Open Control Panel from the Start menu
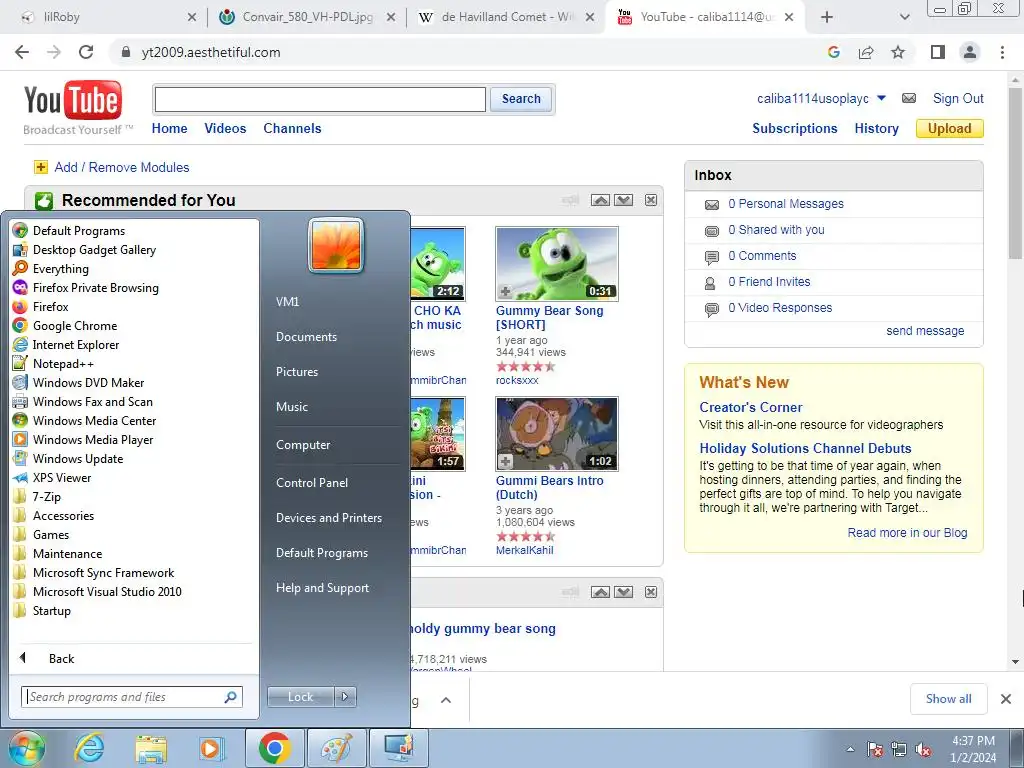 point(312,482)
